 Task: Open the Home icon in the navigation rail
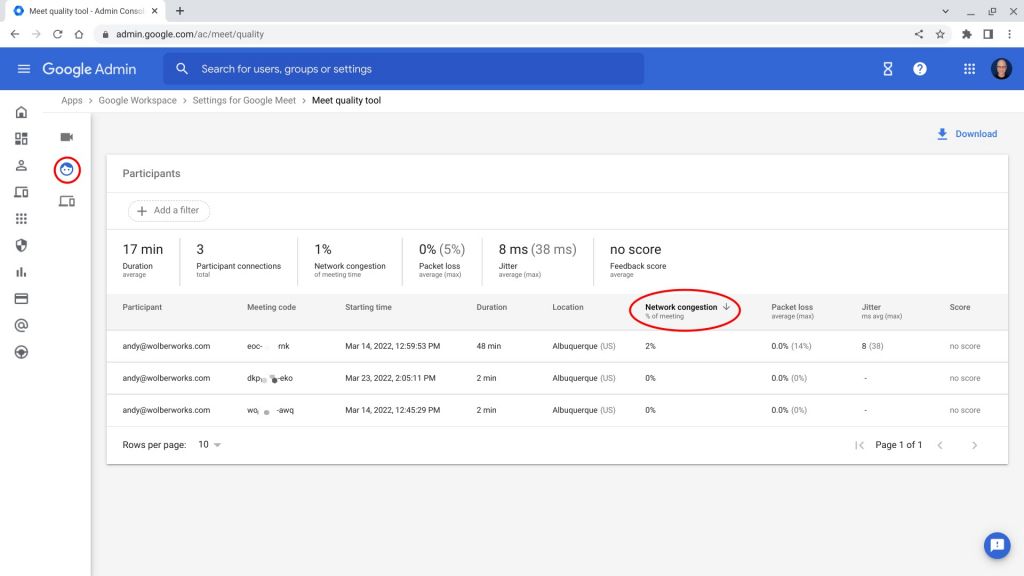click(25, 112)
